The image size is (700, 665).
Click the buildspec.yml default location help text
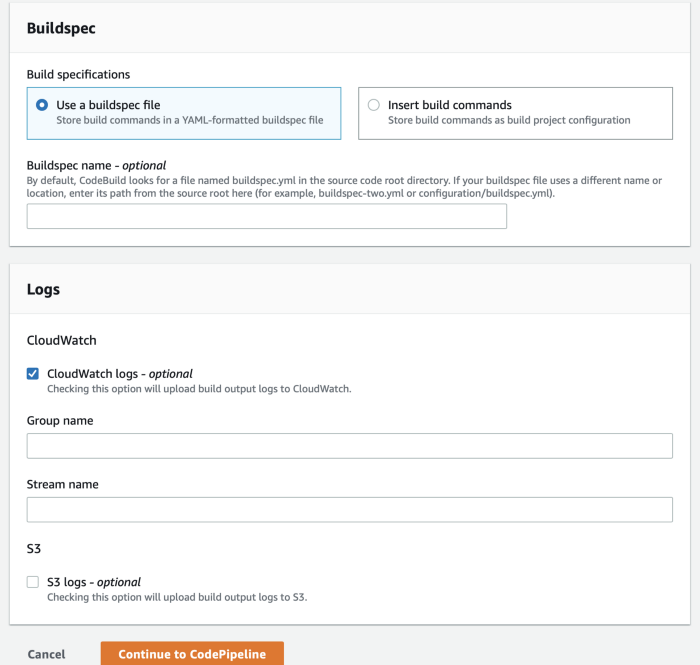[x=344, y=187]
